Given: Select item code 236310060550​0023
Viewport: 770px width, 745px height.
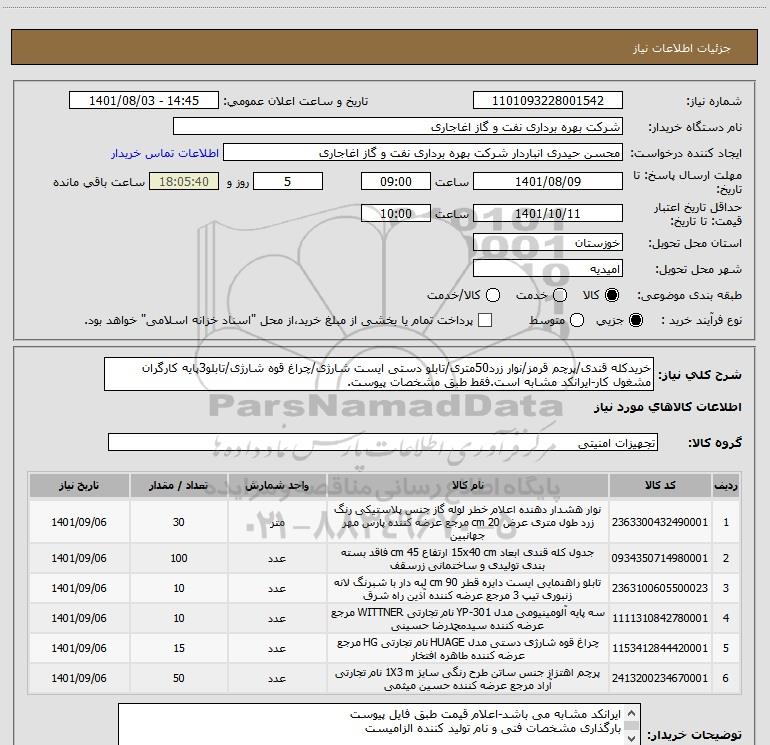Looking at the screenshot, I should pos(660,588).
